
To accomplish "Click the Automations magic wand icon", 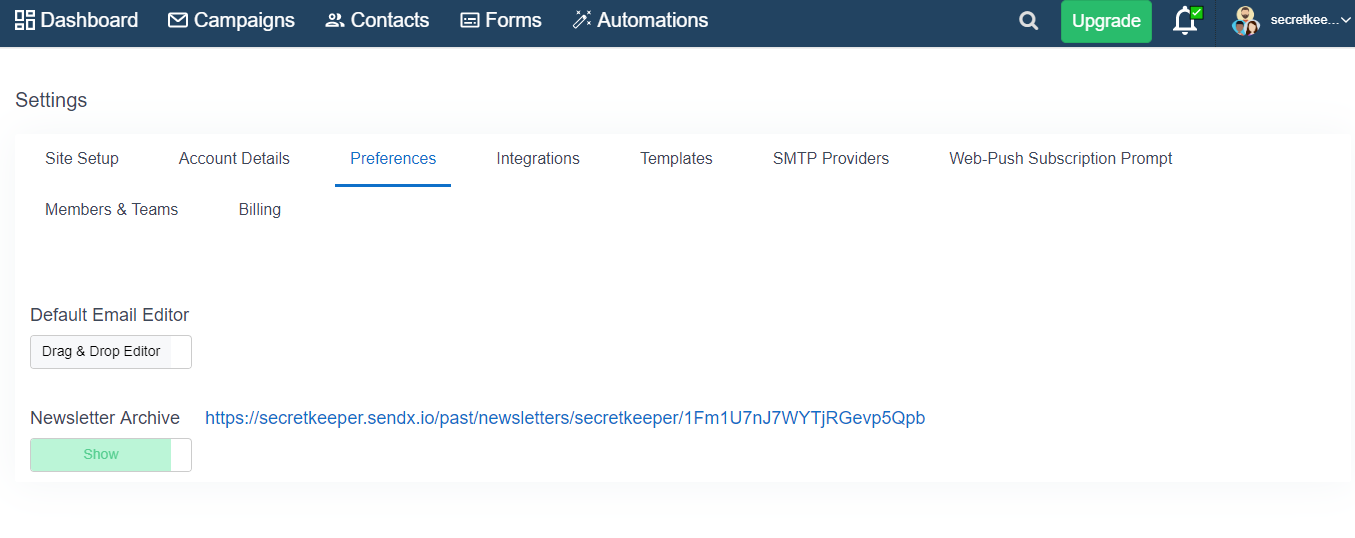I will pos(582,20).
